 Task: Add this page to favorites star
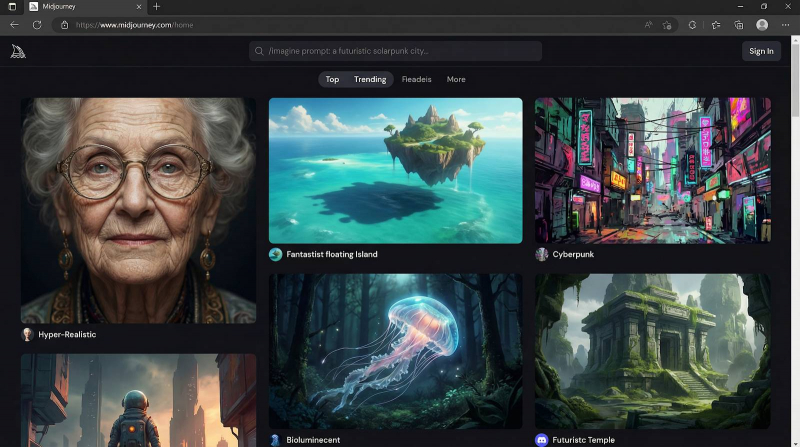[667, 25]
